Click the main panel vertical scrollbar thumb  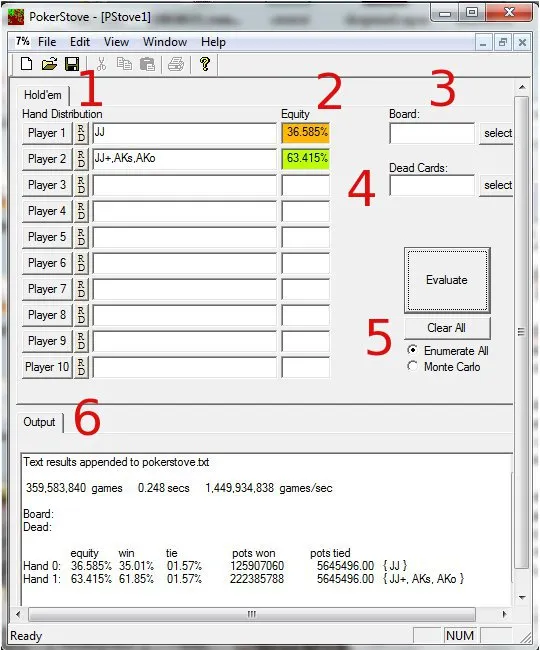[522, 332]
